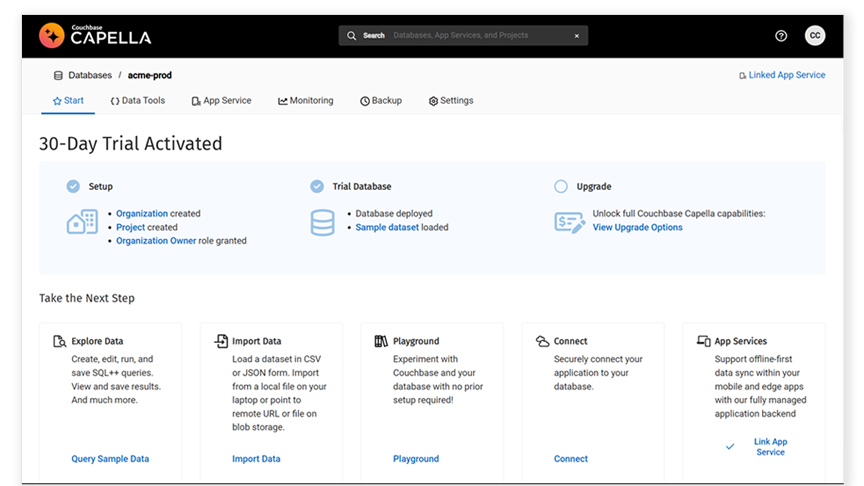The image size is (864, 486).
Task: Click the Couchbase Capella logo
Action: (x=95, y=36)
